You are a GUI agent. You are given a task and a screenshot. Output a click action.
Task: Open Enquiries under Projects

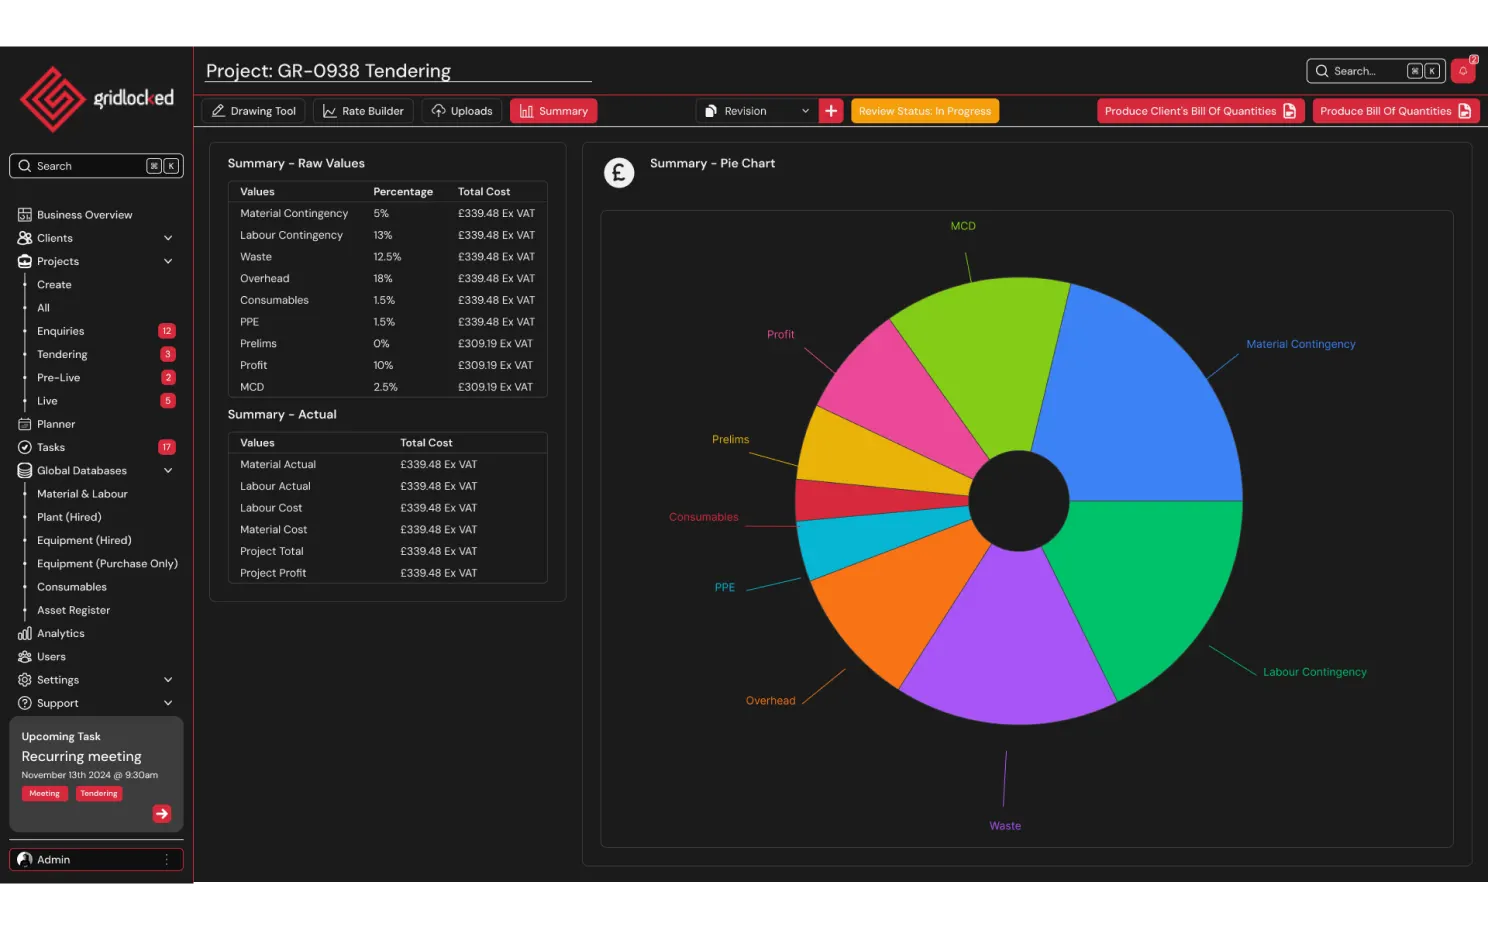pos(60,330)
